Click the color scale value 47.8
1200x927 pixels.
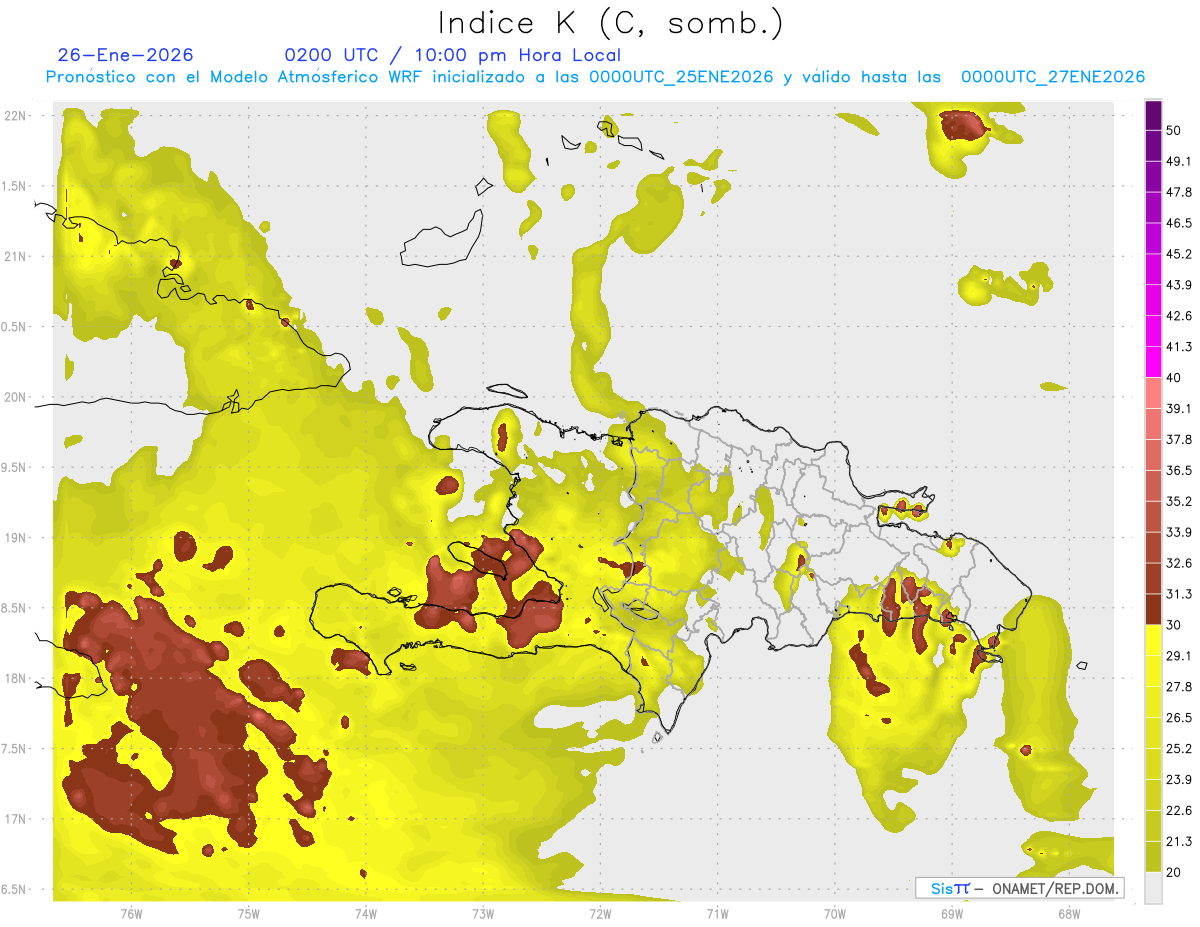point(1180,192)
